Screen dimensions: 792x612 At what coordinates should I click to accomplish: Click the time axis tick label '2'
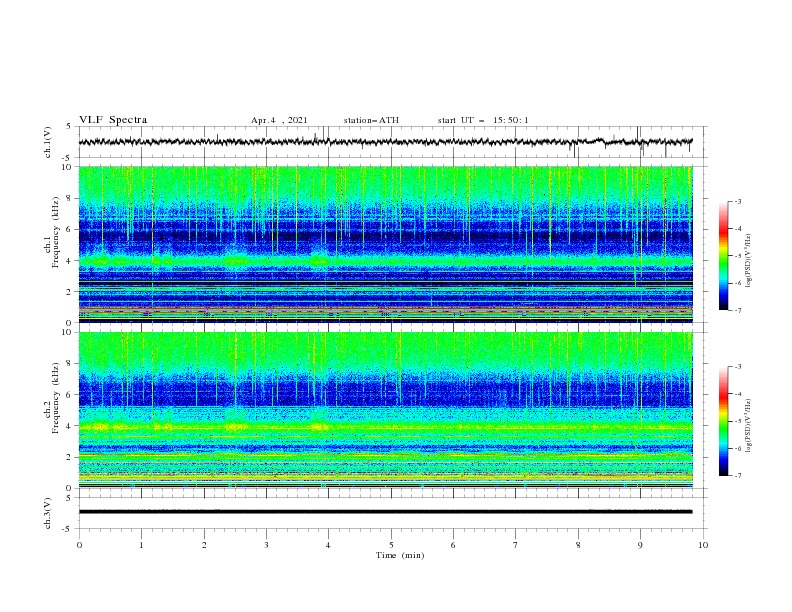[204, 545]
